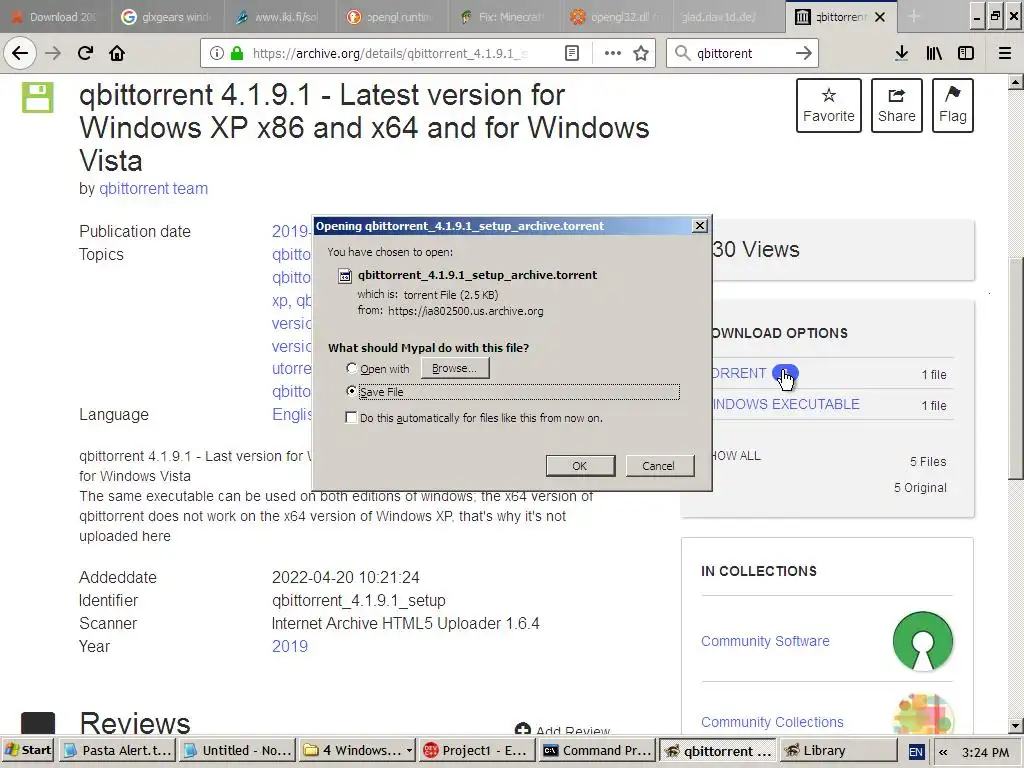The height and width of the screenshot is (768, 1024).
Task: Click the scrollbar up arrow
Action: [1016, 82]
